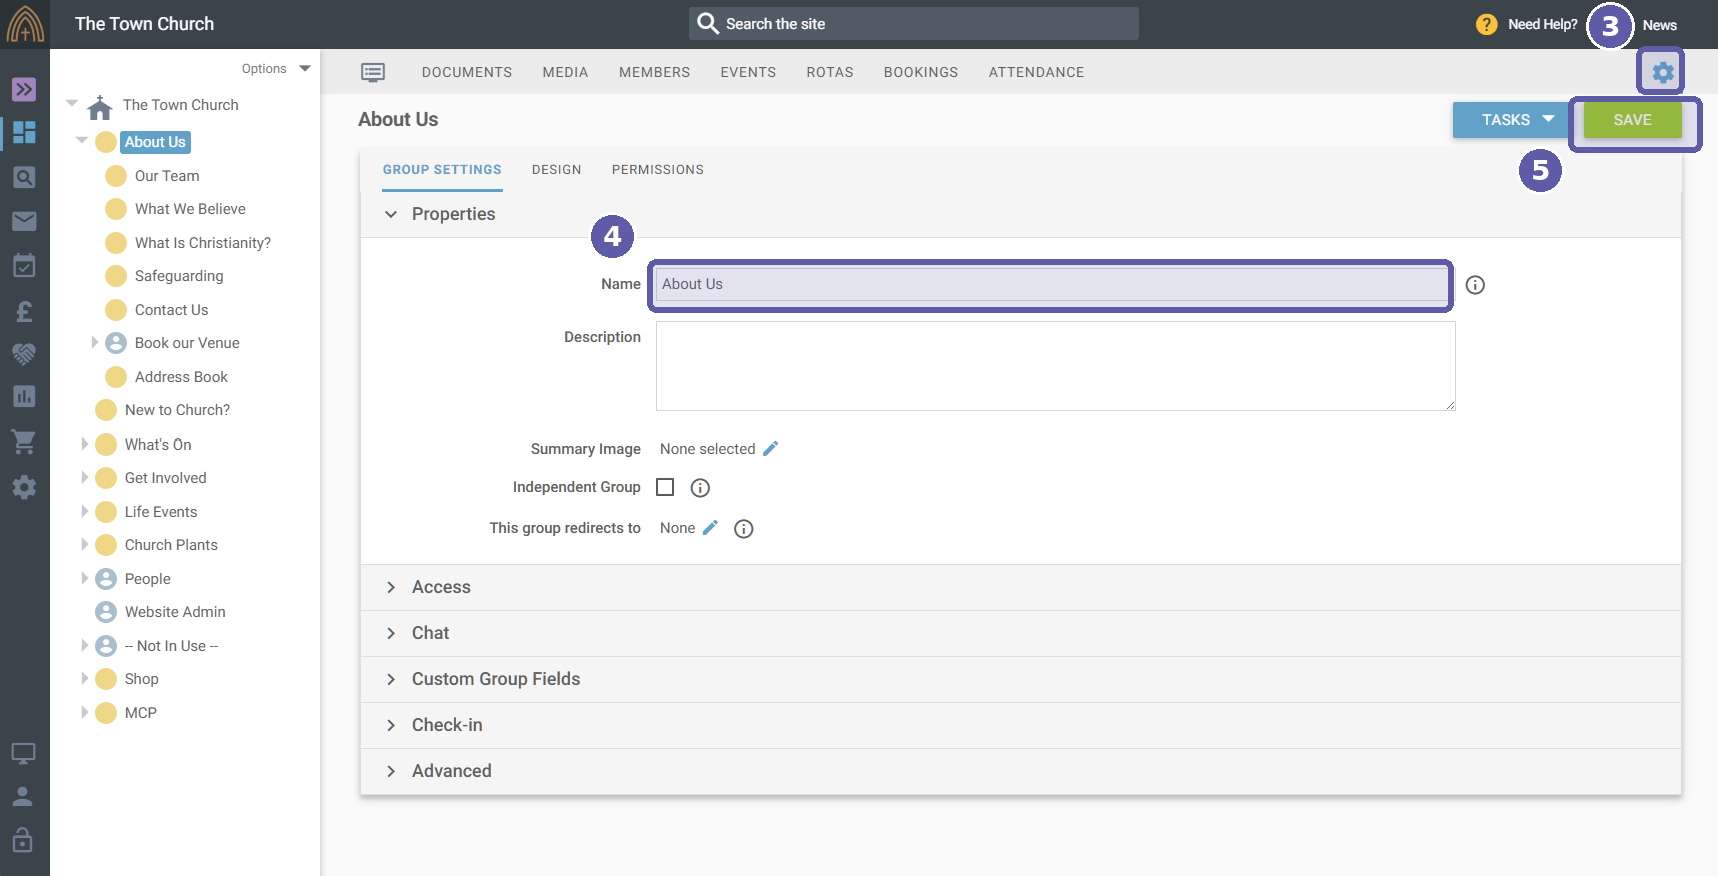Open the Bookings tab
1718x876 pixels.
coord(921,72)
